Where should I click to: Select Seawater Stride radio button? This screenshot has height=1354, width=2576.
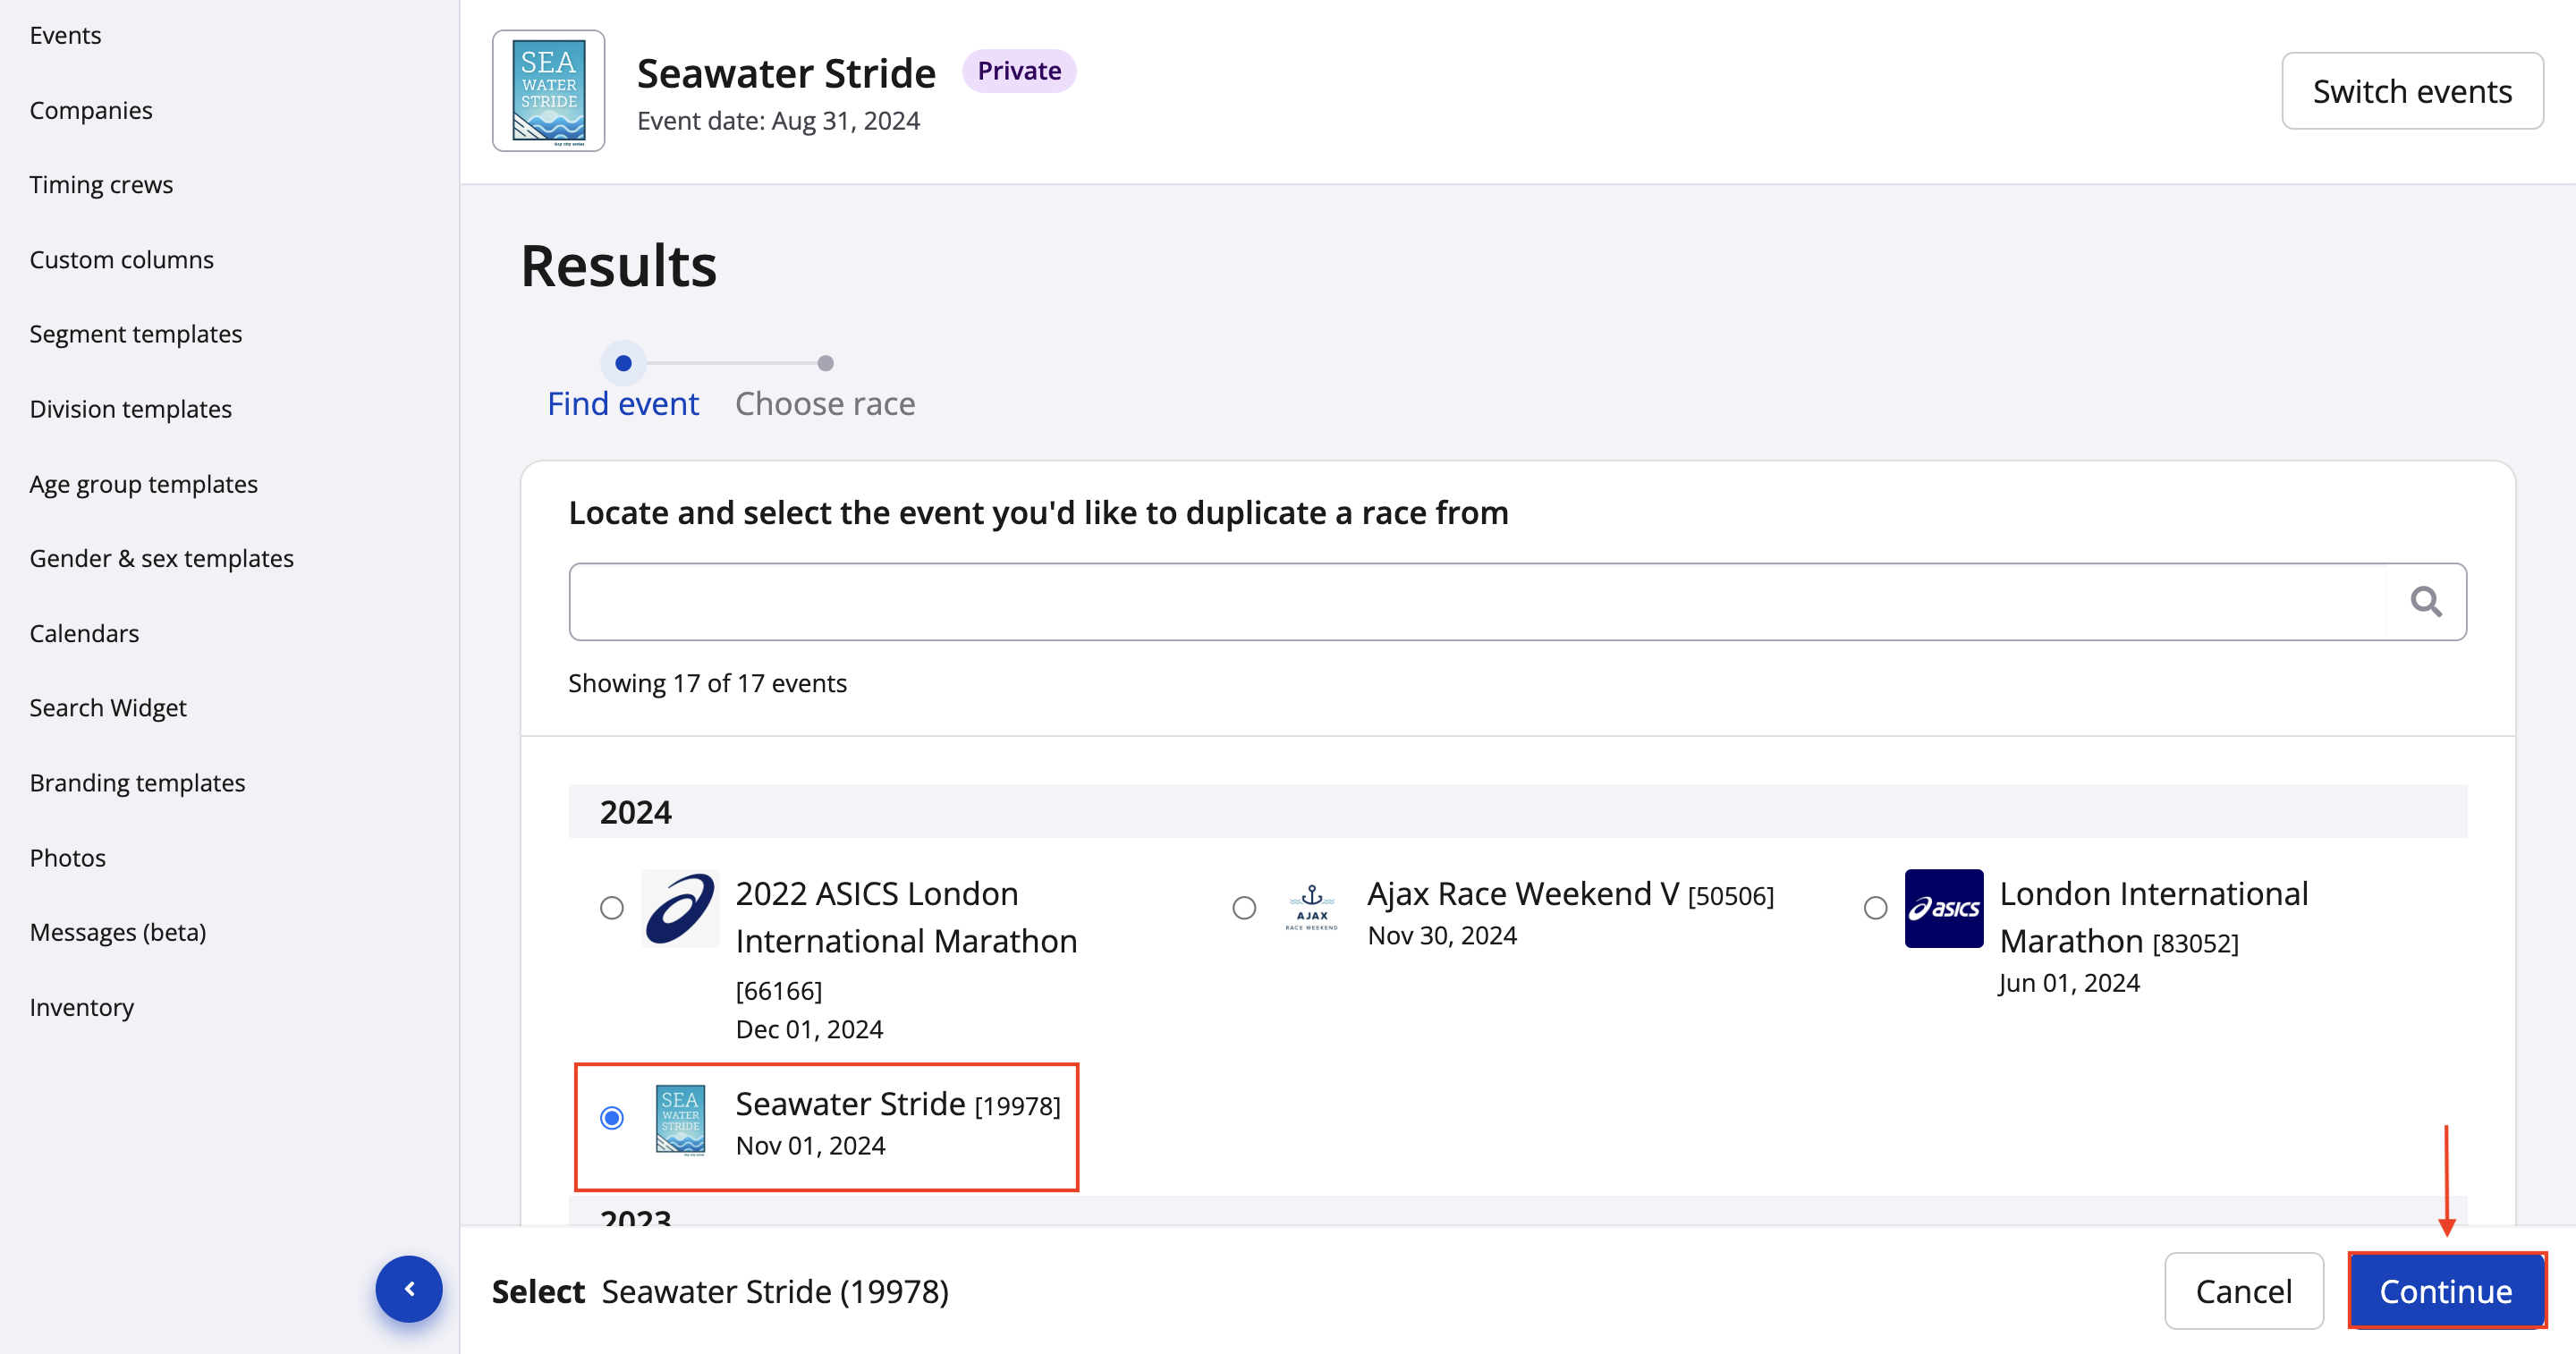(x=611, y=1117)
